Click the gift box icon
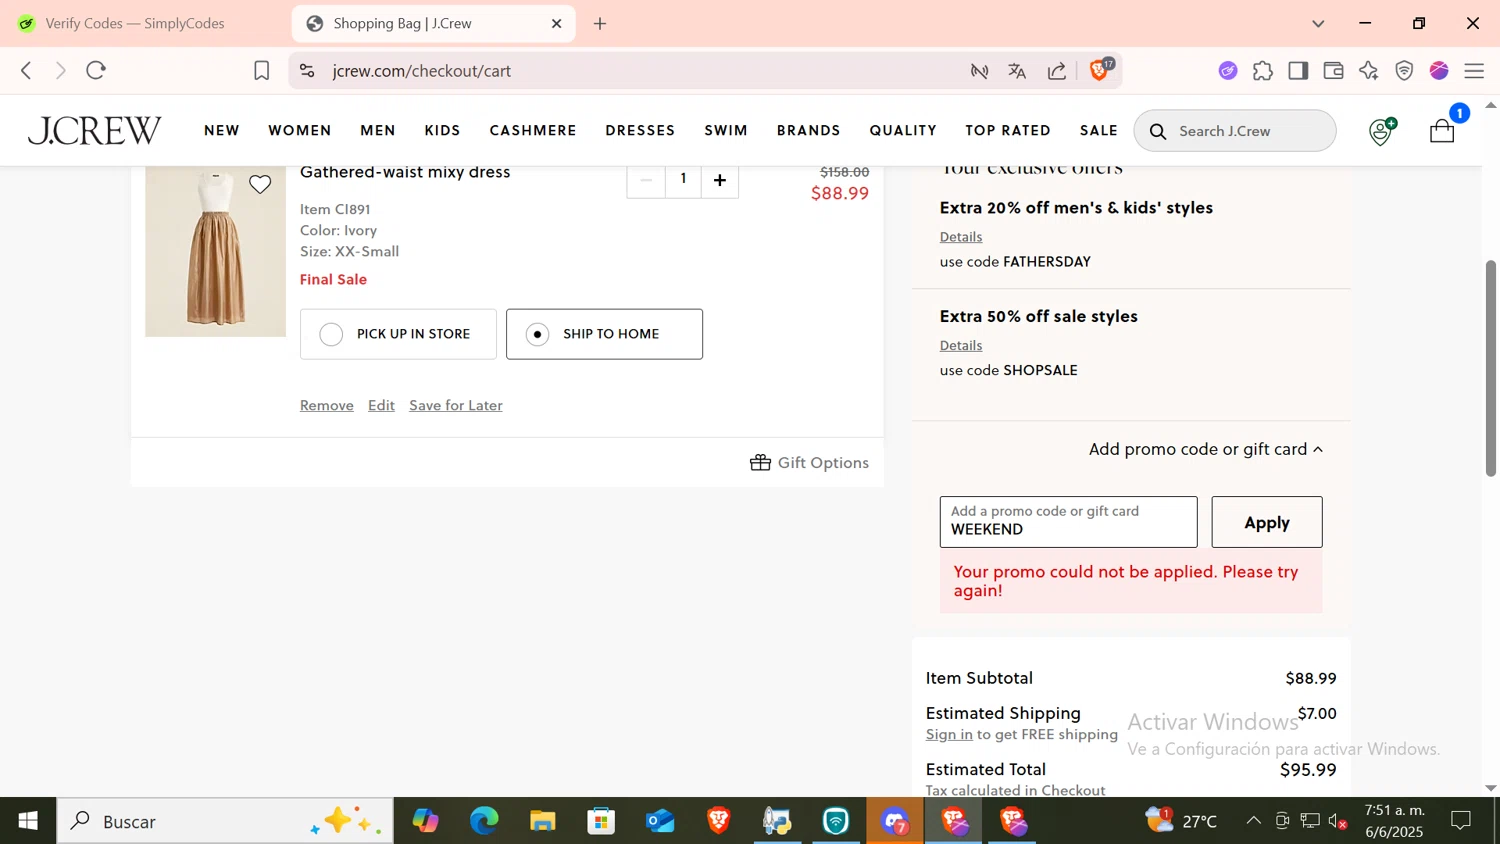 click(760, 462)
